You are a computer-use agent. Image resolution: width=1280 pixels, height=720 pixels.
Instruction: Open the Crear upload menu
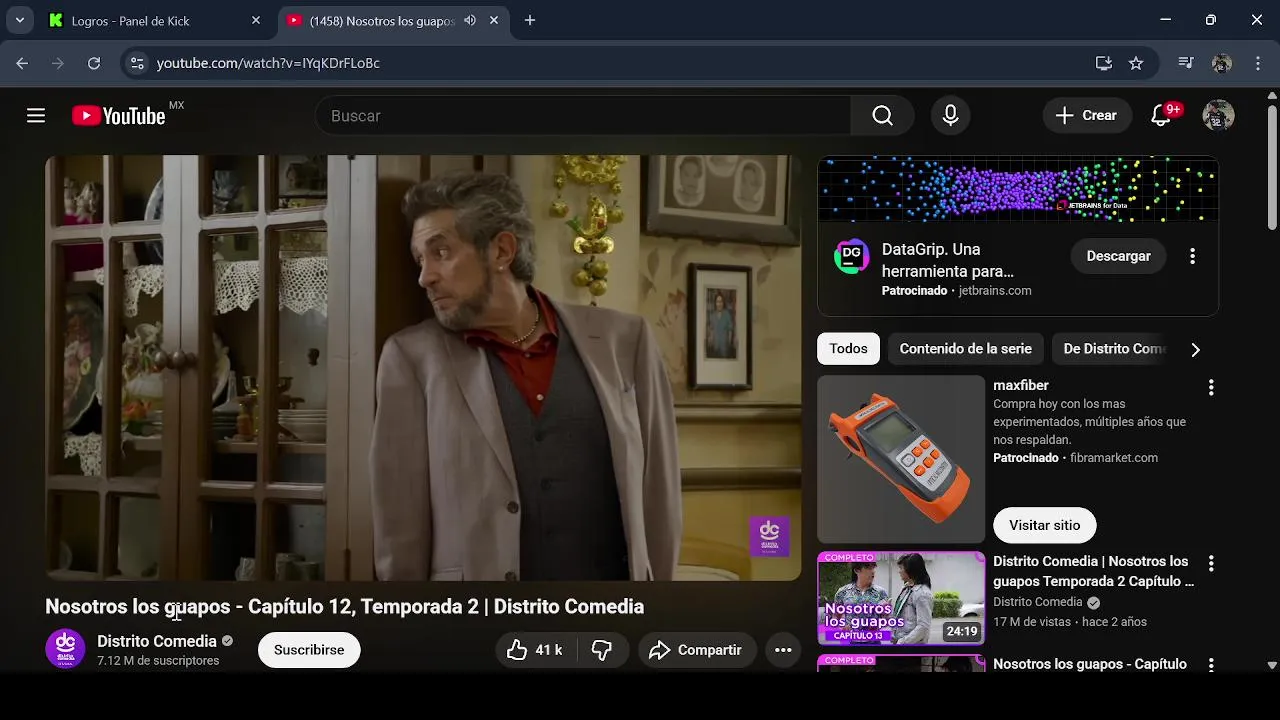click(x=1087, y=116)
